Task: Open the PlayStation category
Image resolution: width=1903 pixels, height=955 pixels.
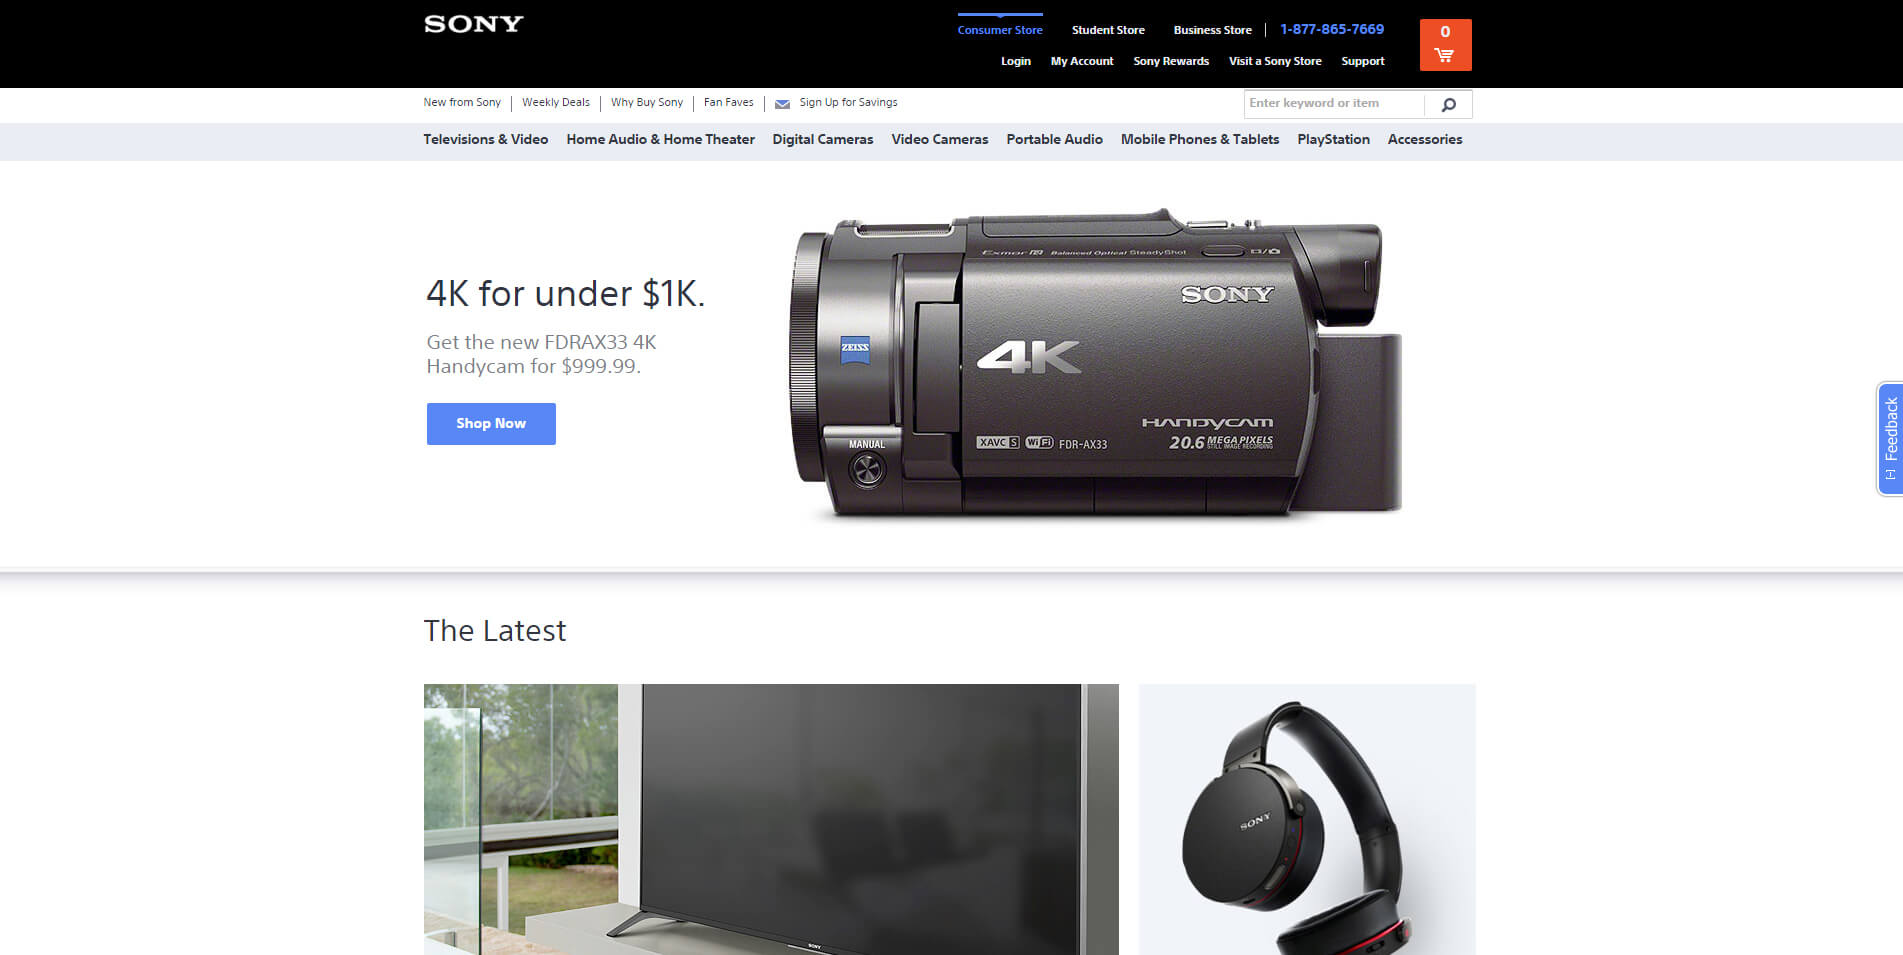Action: pos(1333,140)
